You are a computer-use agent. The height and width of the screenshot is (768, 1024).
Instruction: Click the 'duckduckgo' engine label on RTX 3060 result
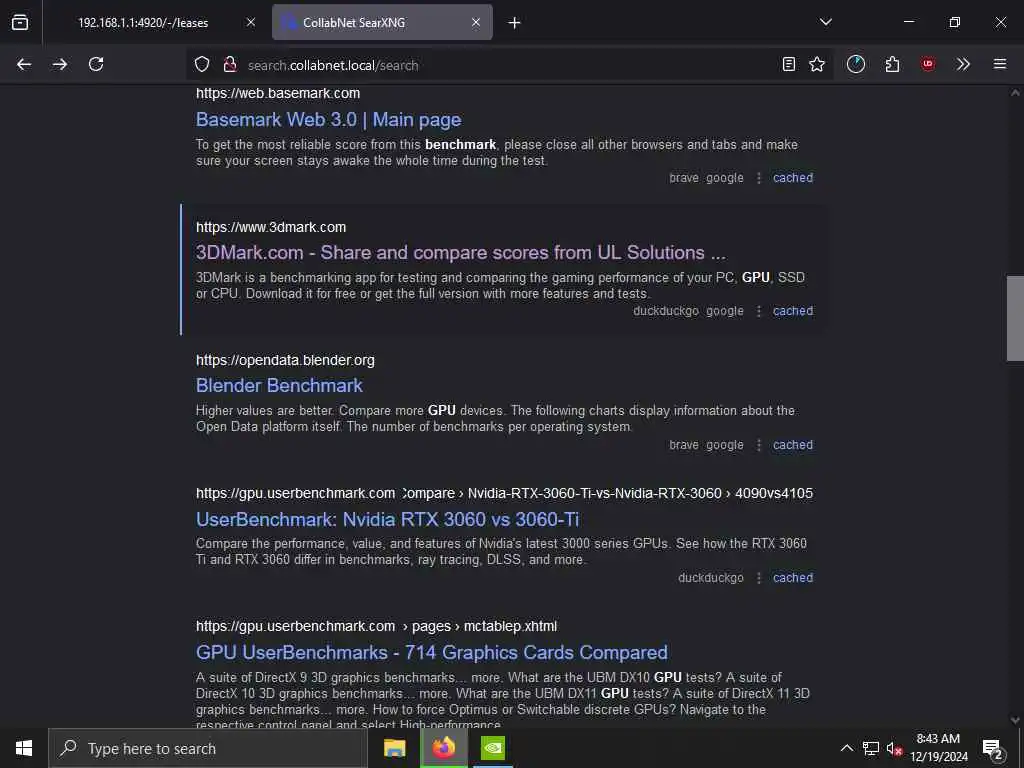coord(711,578)
